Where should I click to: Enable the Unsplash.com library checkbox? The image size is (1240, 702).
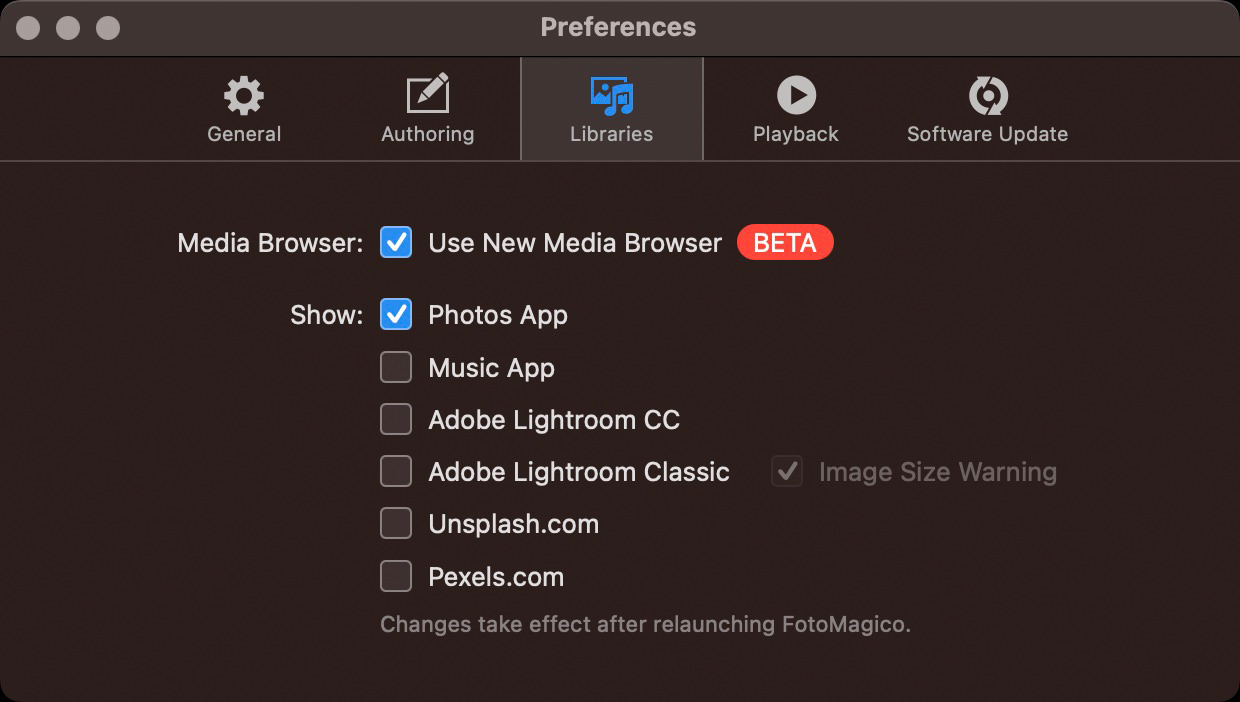point(396,524)
